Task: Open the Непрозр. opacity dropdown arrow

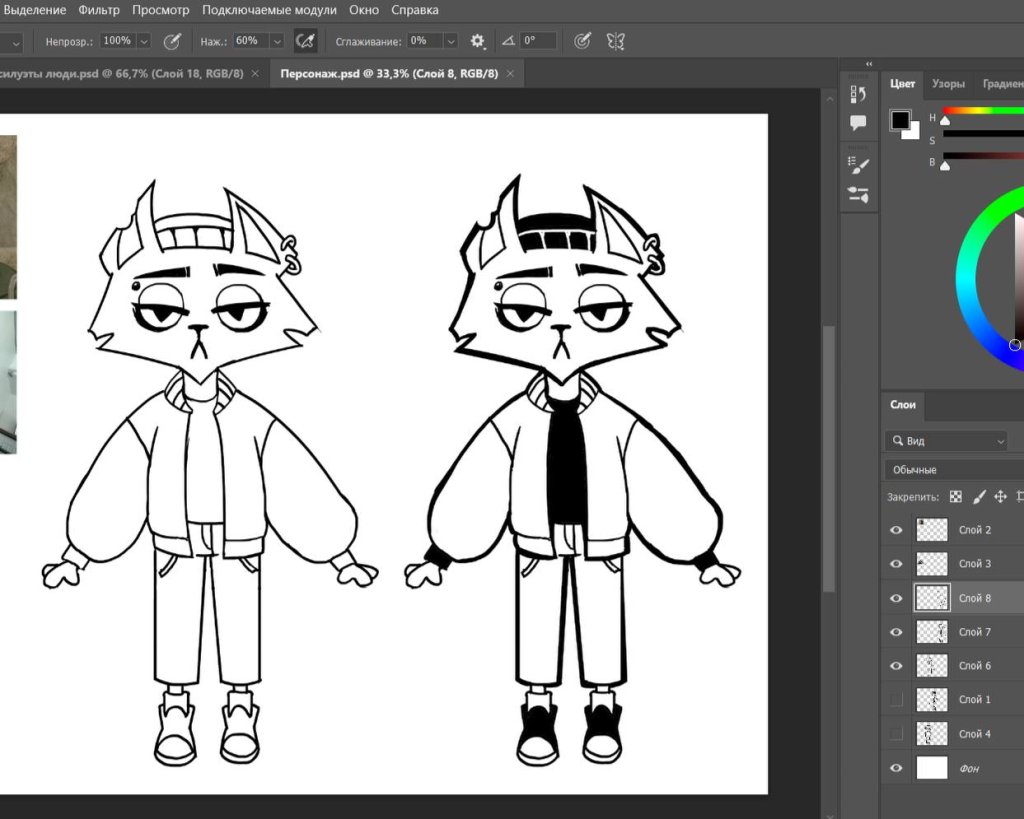Action: point(144,41)
